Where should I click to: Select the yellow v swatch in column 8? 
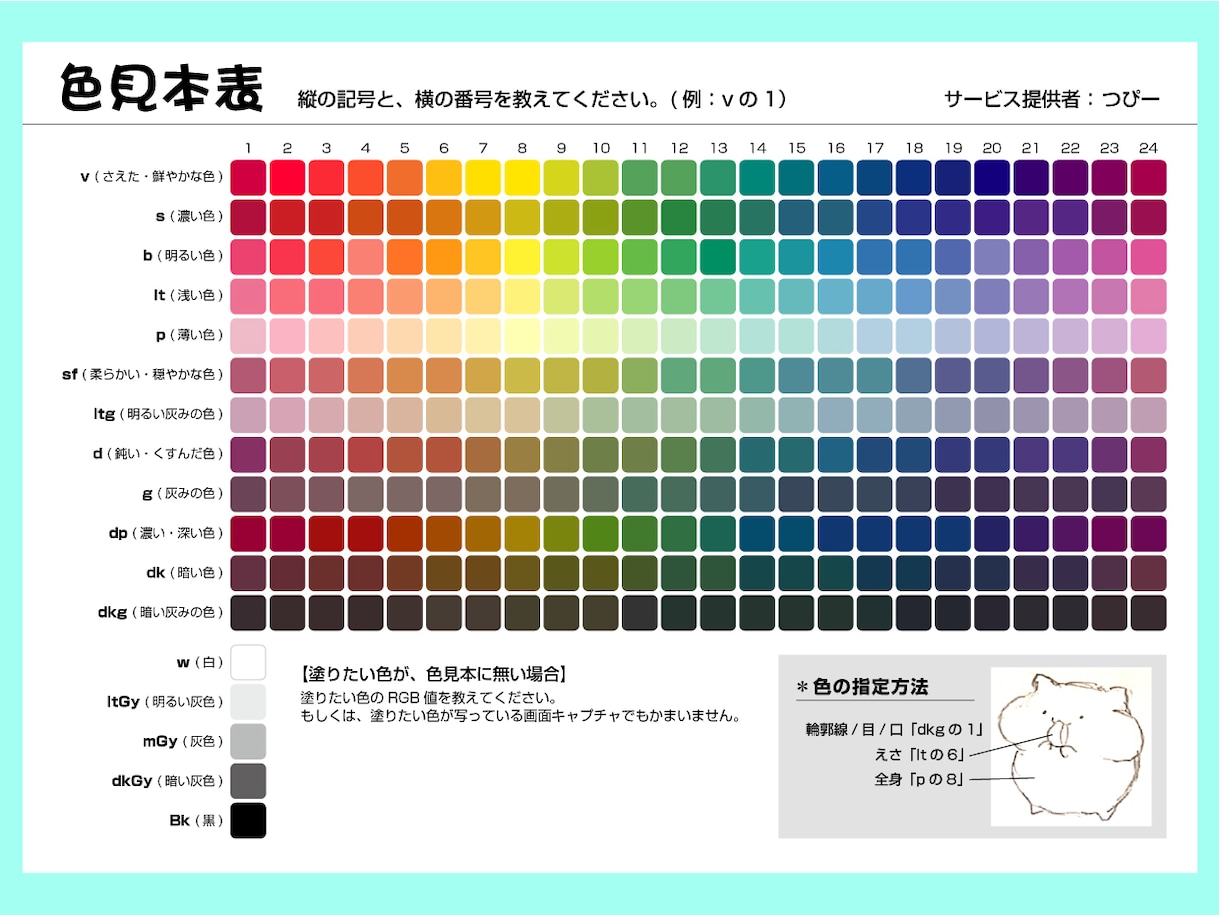click(522, 177)
